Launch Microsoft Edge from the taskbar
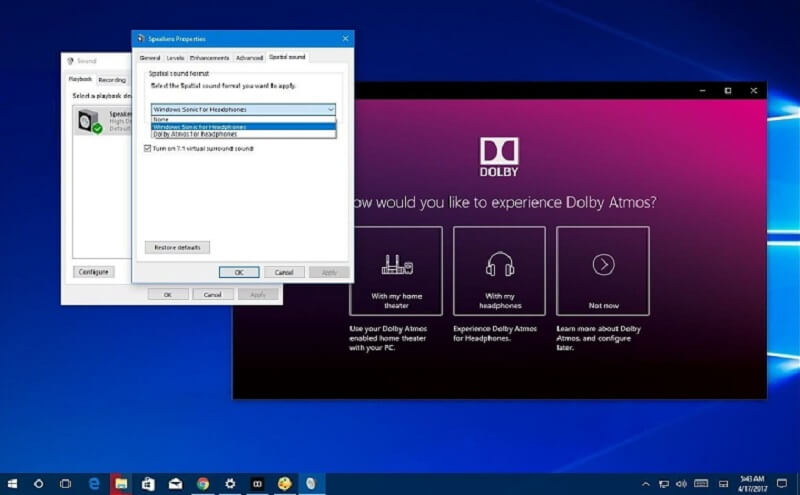Image resolution: width=800 pixels, height=495 pixels. 93,483
